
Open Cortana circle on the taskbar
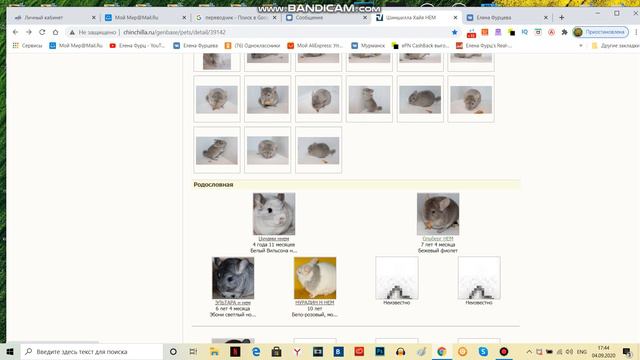pyautogui.click(x=173, y=351)
